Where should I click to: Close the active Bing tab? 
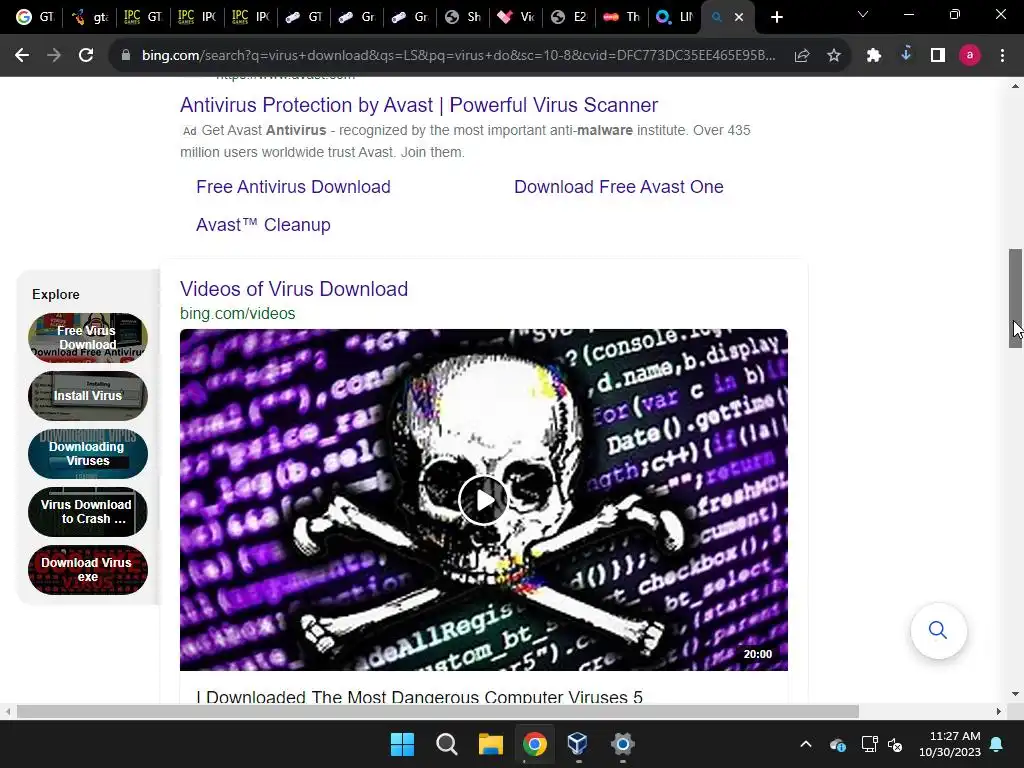click(x=739, y=18)
